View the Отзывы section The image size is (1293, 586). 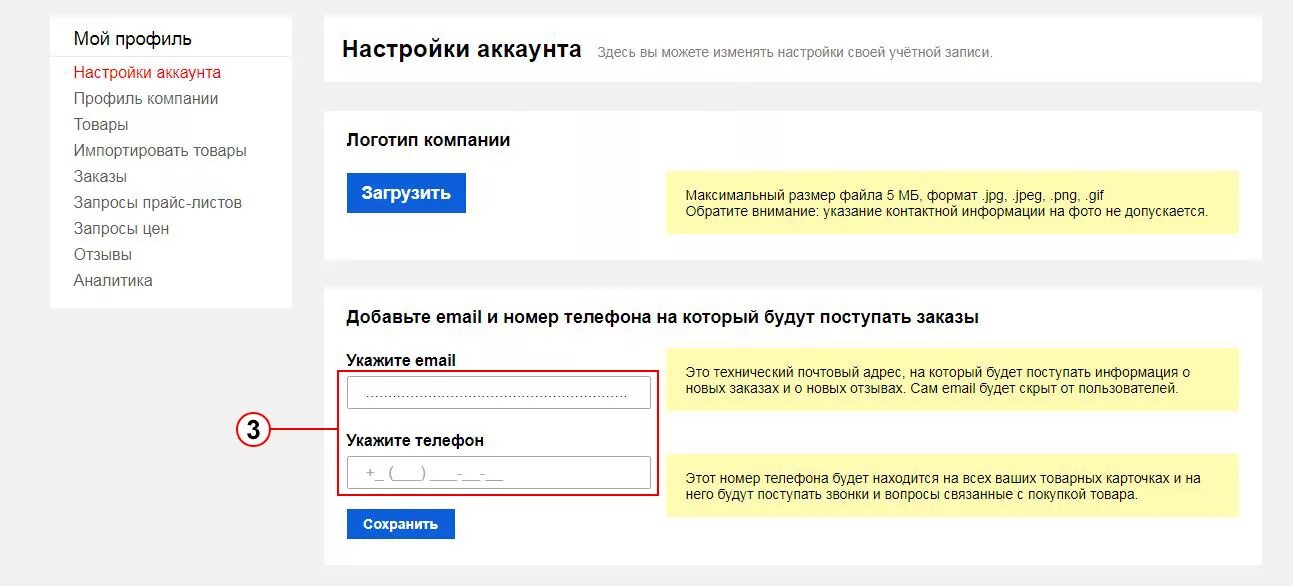point(103,254)
